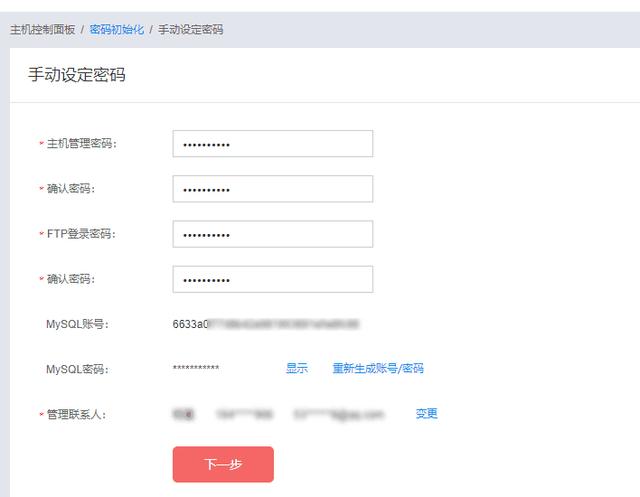Click the MySQL账号 label
This screenshot has height=497, width=640.
tap(76, 324)
